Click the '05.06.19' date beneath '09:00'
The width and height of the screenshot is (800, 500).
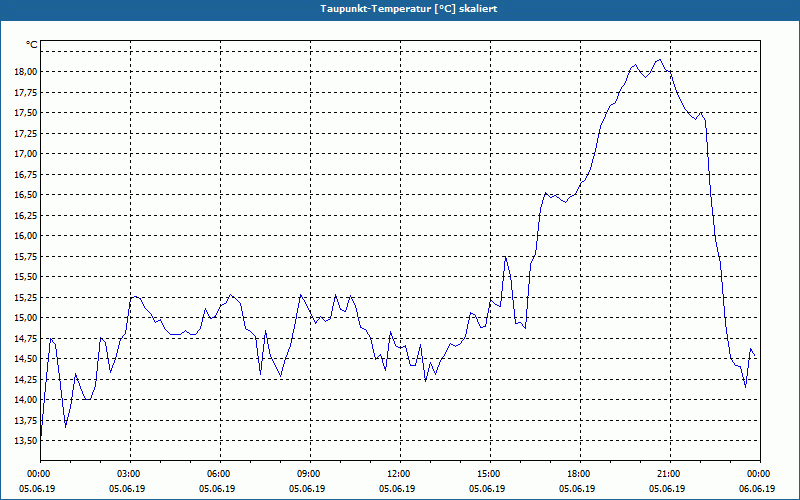[307, 489]
